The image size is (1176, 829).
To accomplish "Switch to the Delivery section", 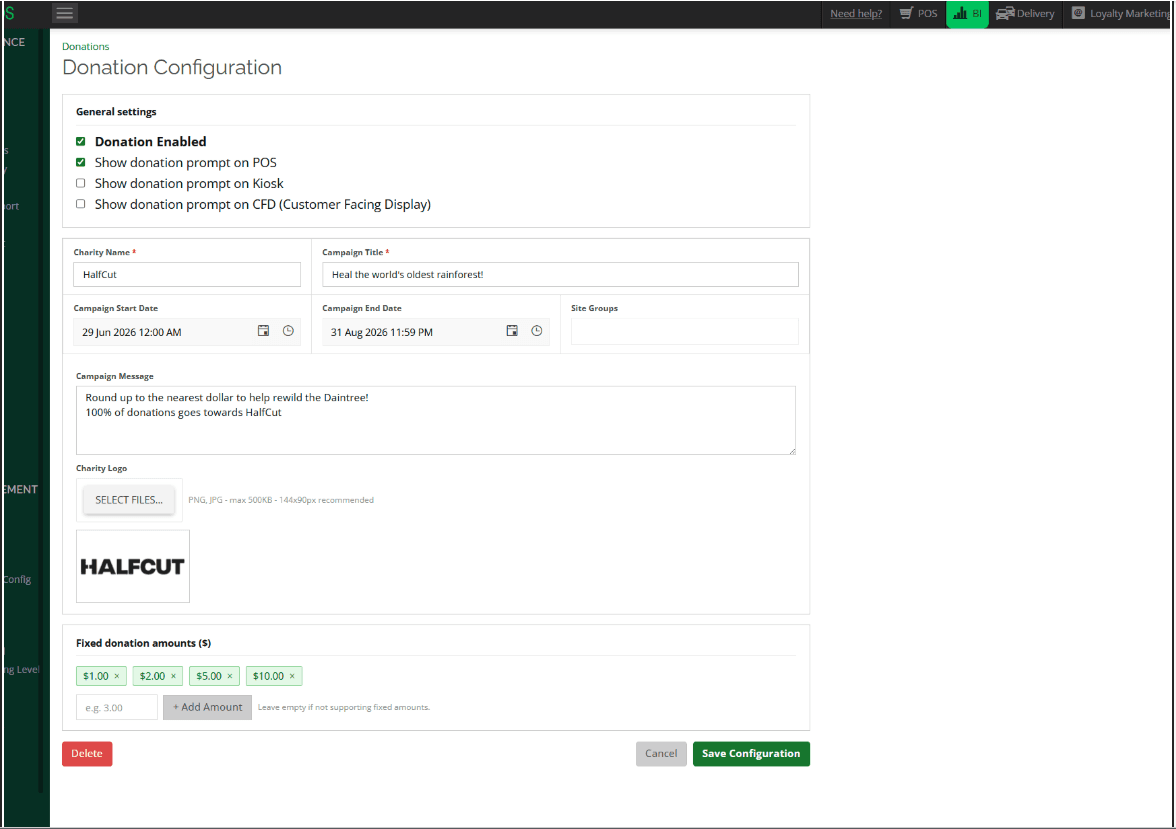I will coord(1025,14).
